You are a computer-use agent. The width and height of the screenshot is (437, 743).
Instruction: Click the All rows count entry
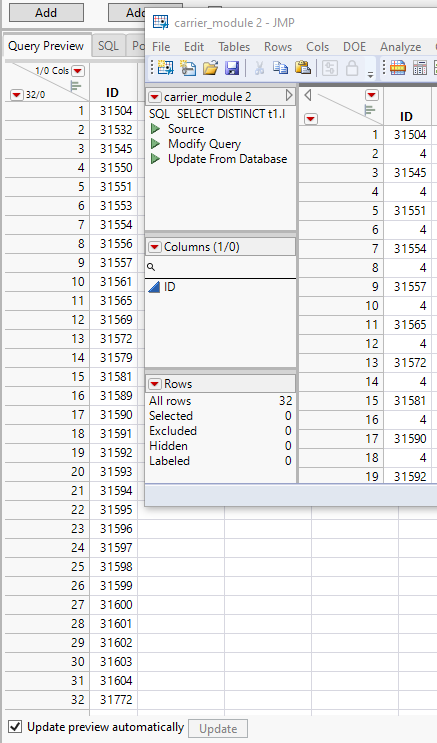tap(220, 401)
